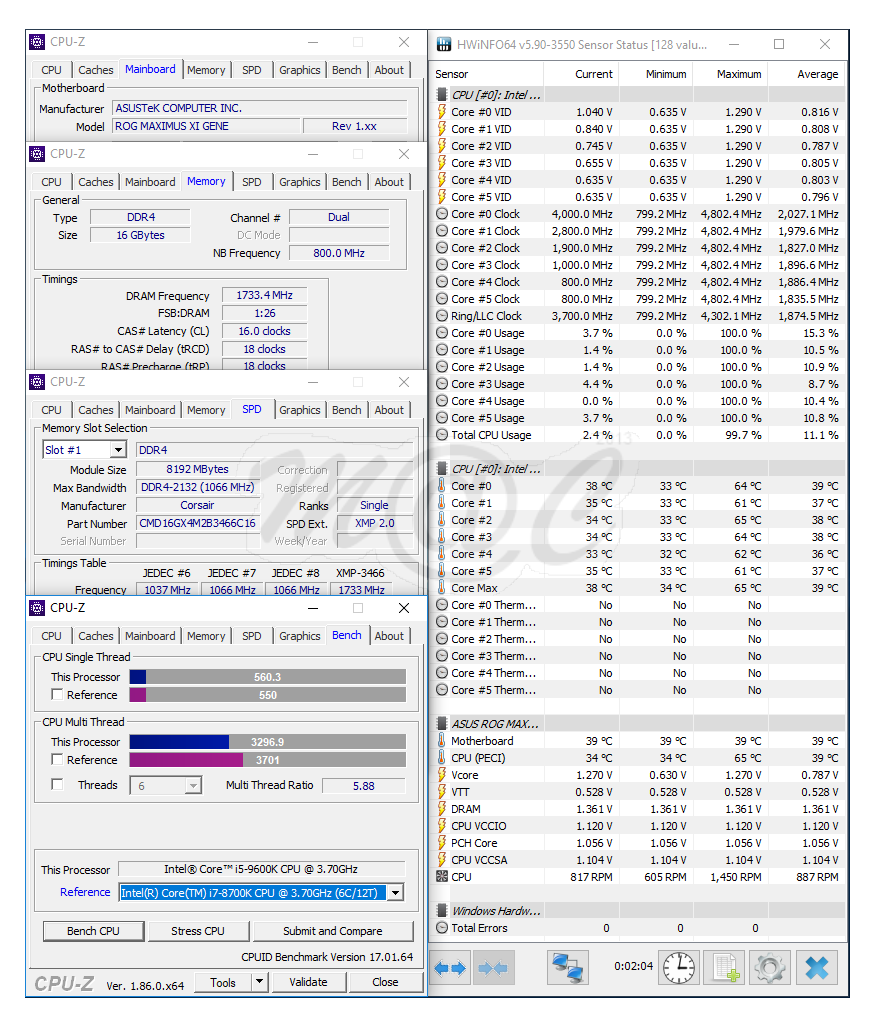Open HWiNFO network remote monitoring icon

567,967
